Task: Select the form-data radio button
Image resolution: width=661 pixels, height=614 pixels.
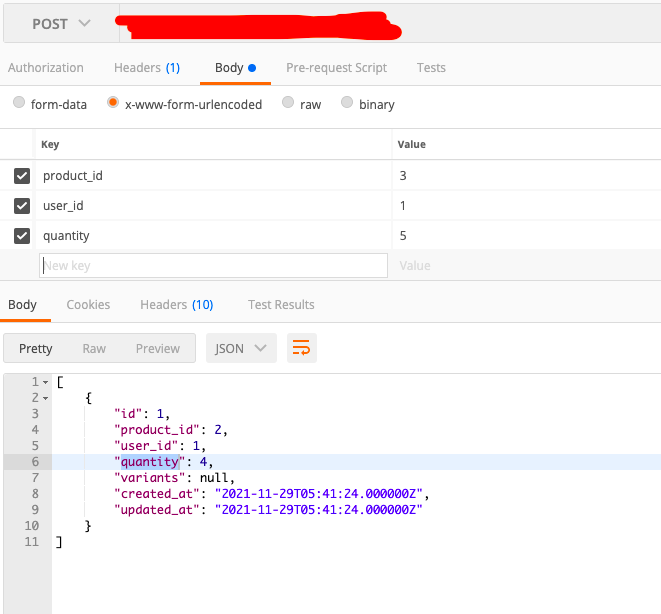Action: 19,102
